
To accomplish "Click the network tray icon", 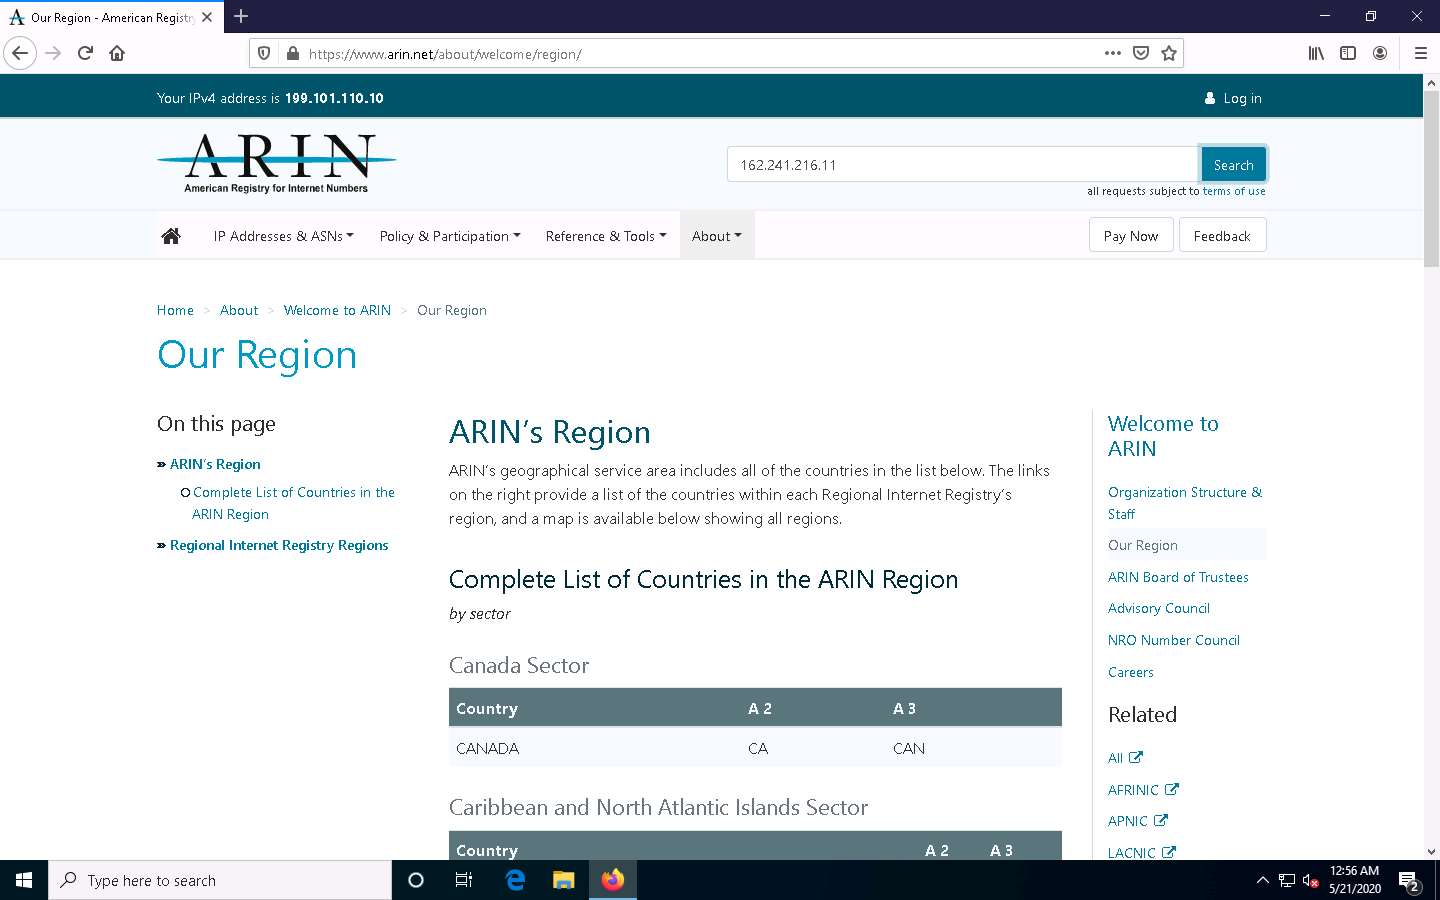I will [x=1286, y=881].
